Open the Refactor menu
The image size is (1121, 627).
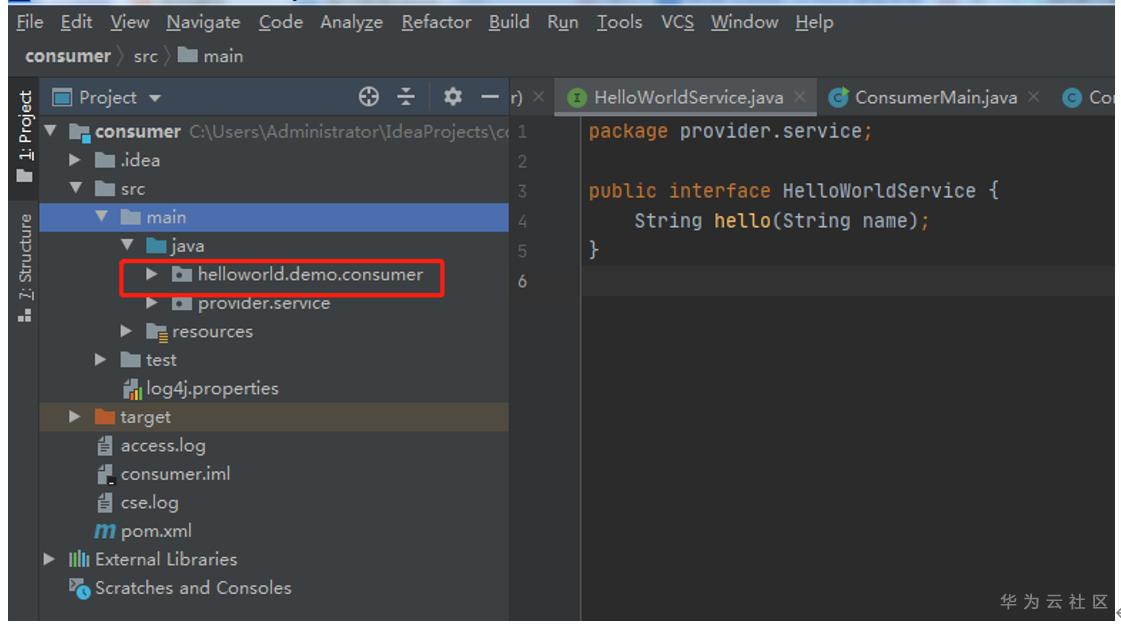pos(436,22)
